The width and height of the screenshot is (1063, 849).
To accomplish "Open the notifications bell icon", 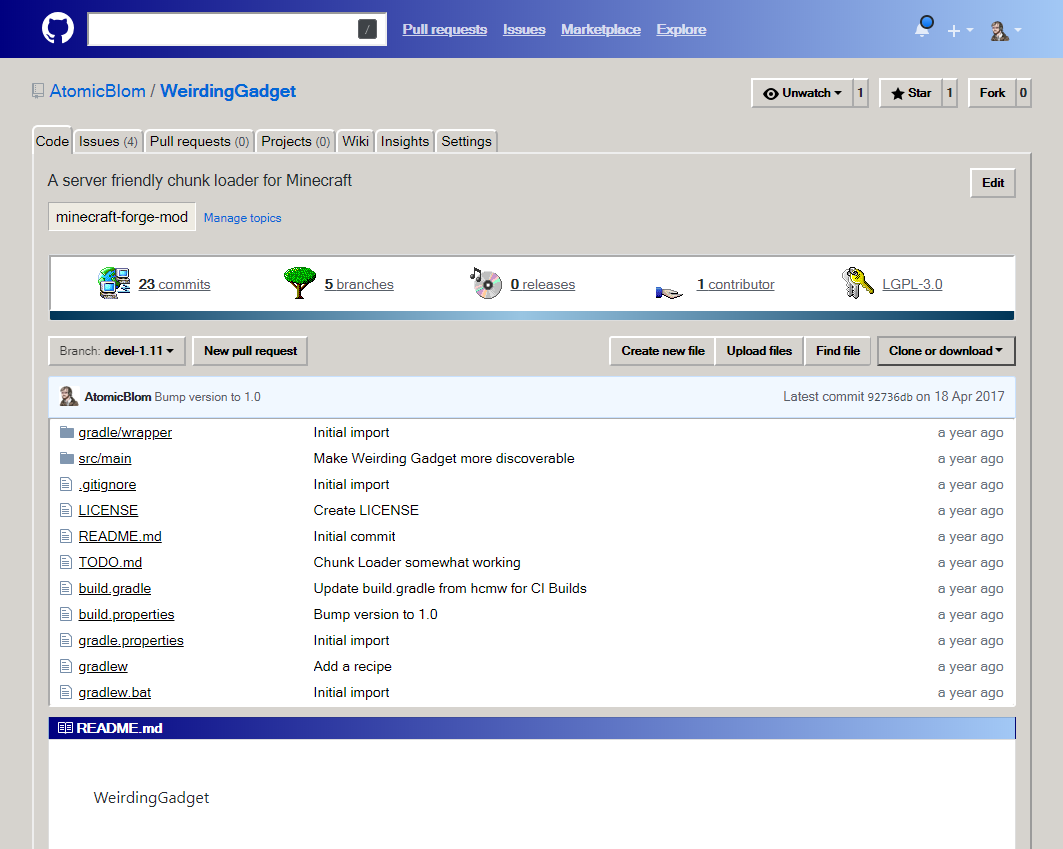I will (923, 28).
